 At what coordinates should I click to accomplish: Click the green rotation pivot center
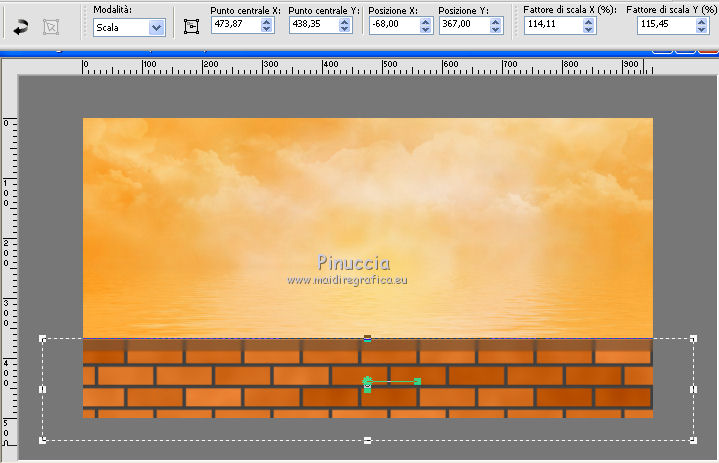(x=367, y=381)
